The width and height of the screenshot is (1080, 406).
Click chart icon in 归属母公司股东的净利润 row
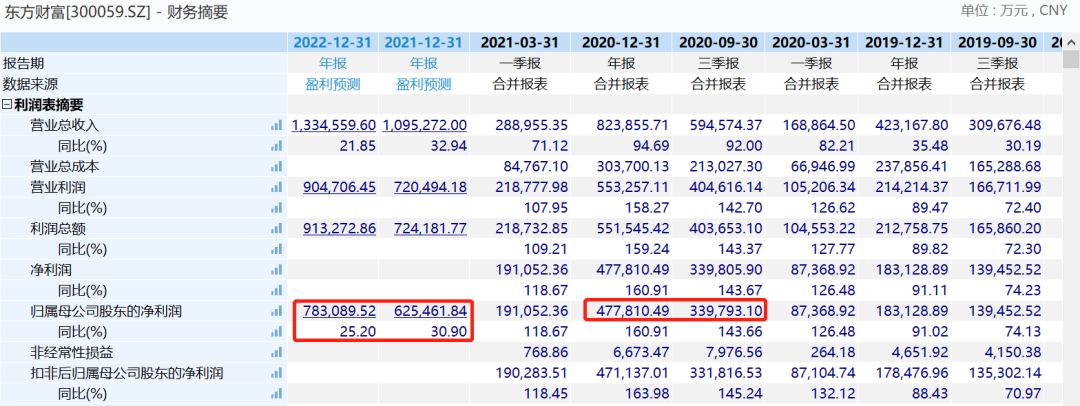tap(276, 312)
